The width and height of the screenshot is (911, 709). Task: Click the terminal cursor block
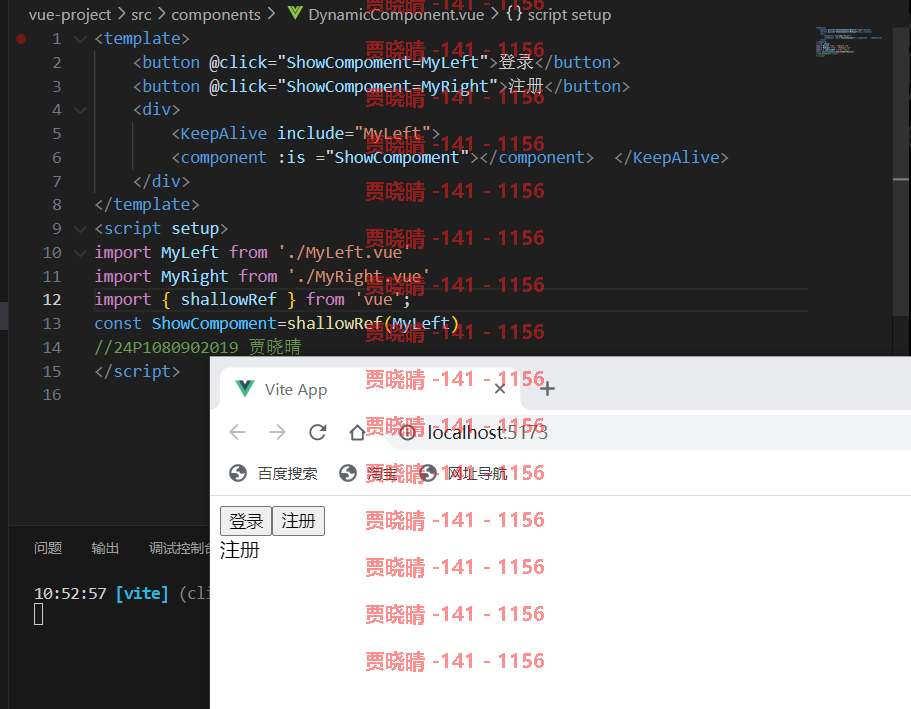click(x=38, y=614)
